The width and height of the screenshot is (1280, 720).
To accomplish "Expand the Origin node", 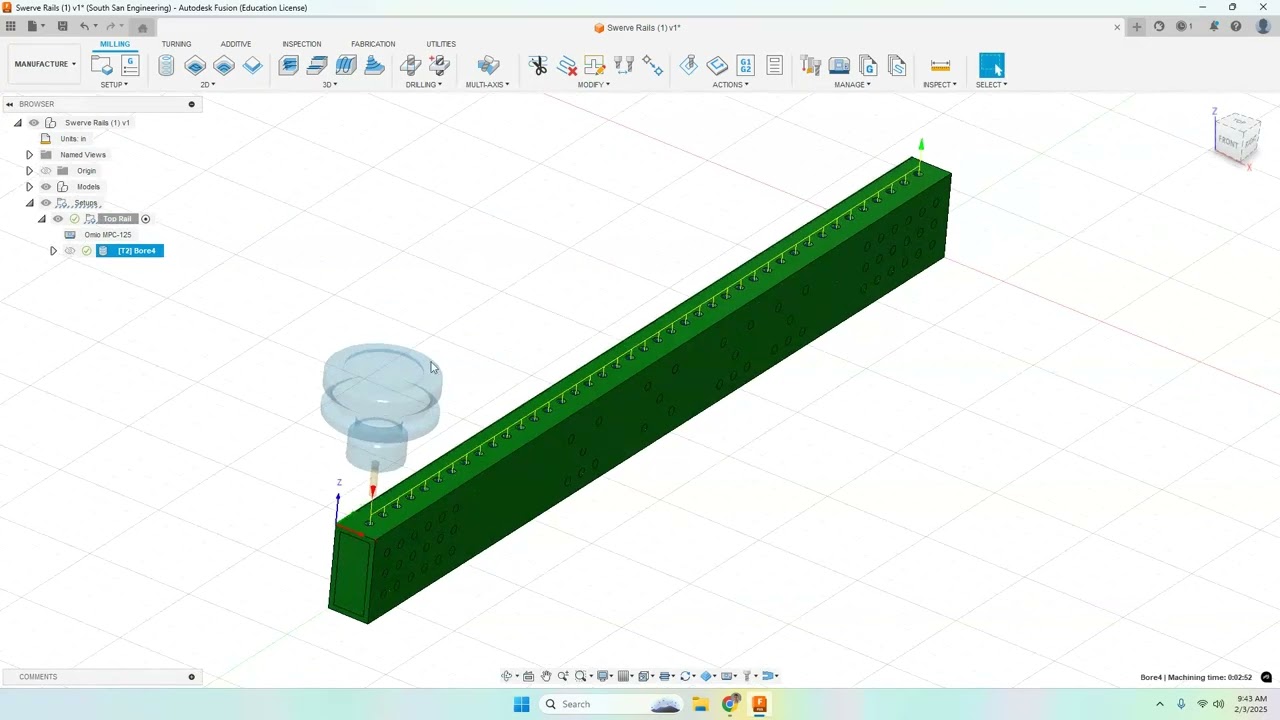I will click(x=29, y=171).
